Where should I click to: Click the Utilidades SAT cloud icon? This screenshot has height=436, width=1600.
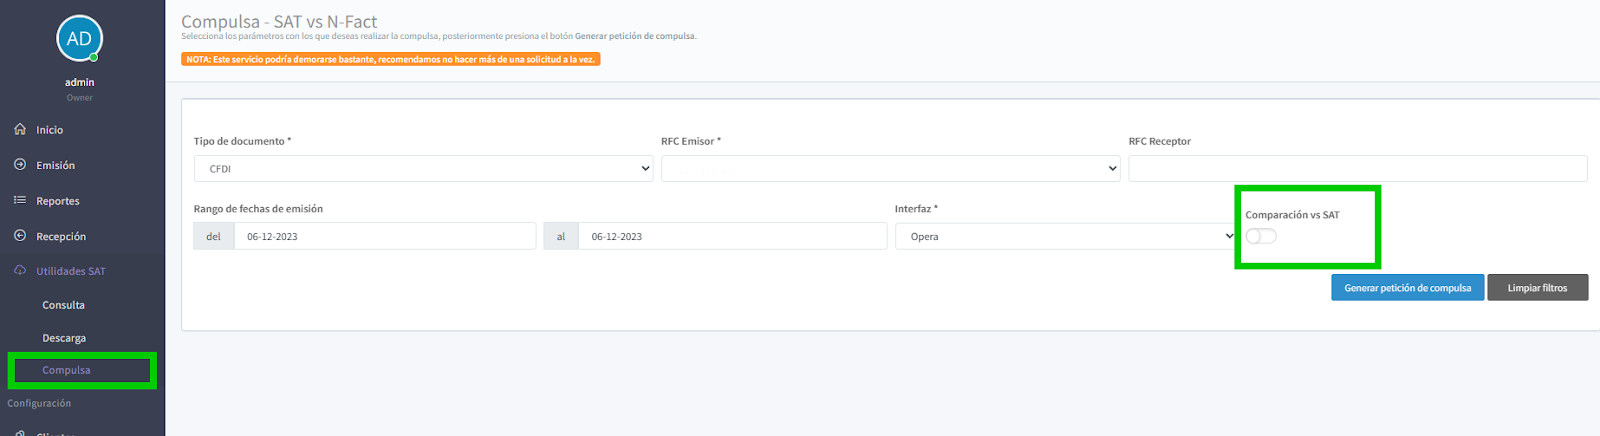tap(20, 271)
